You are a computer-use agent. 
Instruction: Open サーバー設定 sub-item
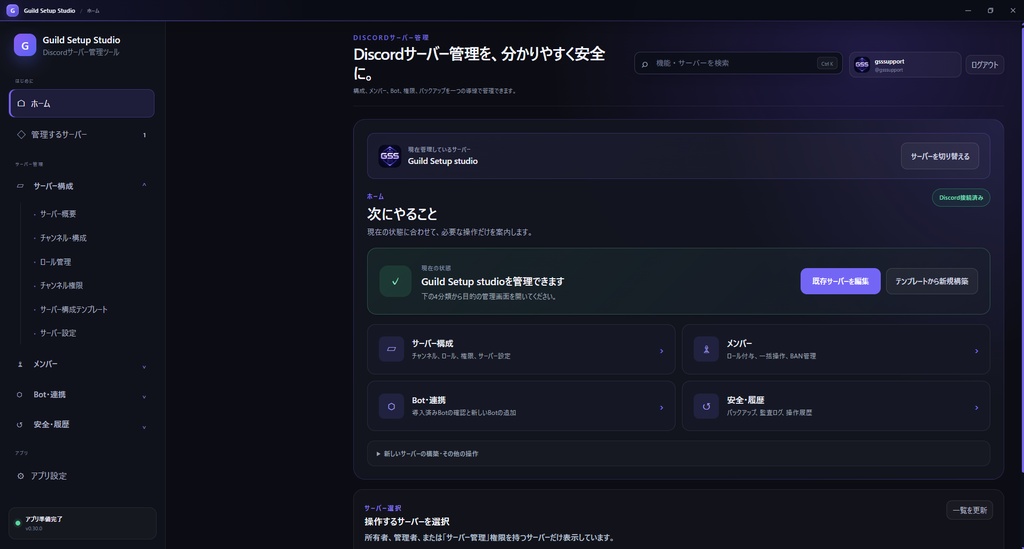coord(57,333)
